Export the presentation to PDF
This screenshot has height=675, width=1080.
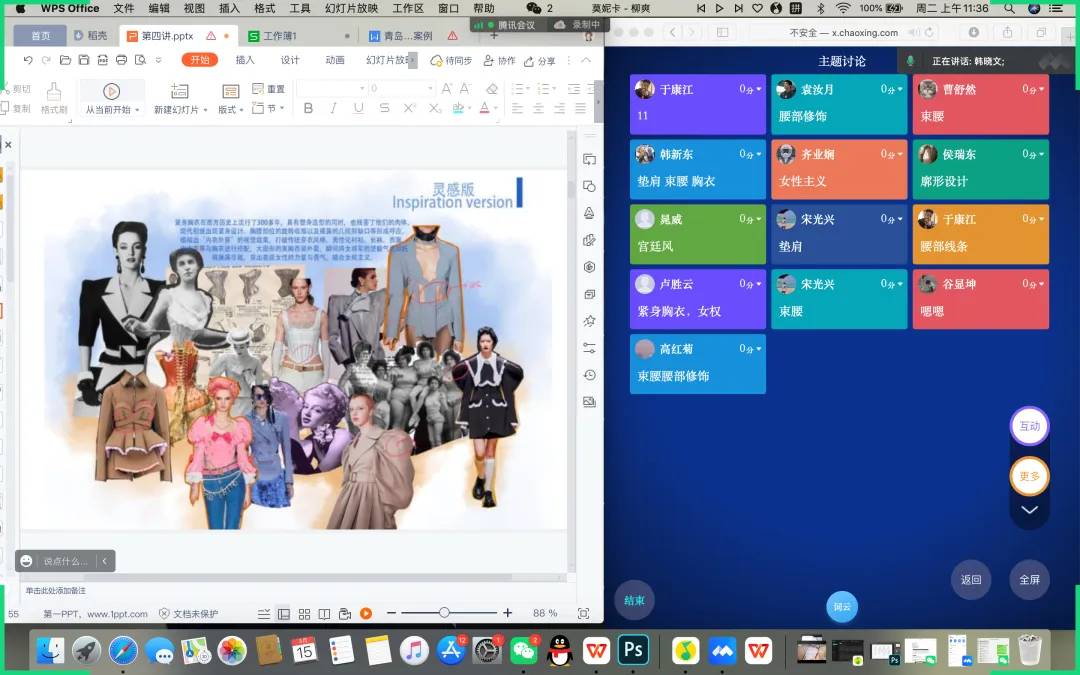point(103,61)
